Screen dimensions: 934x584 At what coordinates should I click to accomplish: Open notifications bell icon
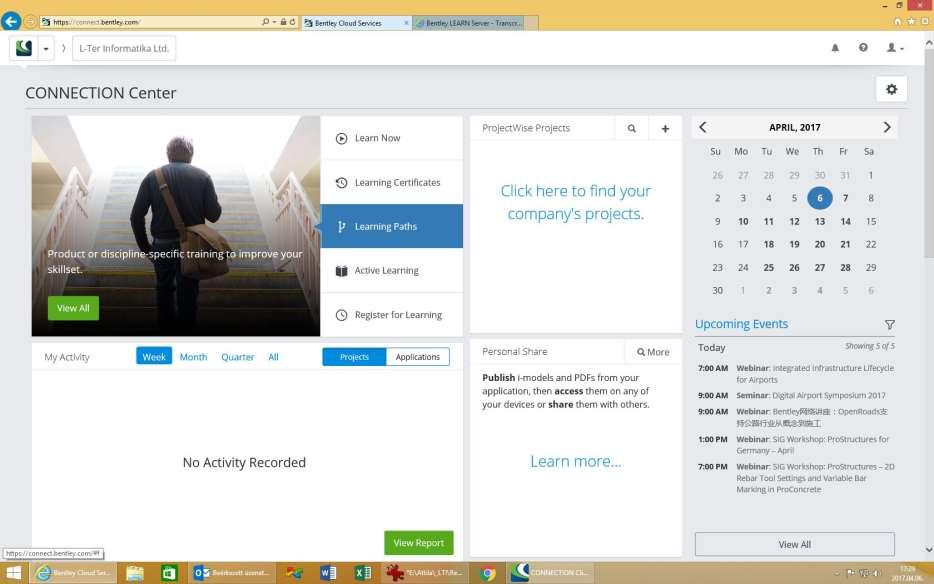tap(835, 48)
